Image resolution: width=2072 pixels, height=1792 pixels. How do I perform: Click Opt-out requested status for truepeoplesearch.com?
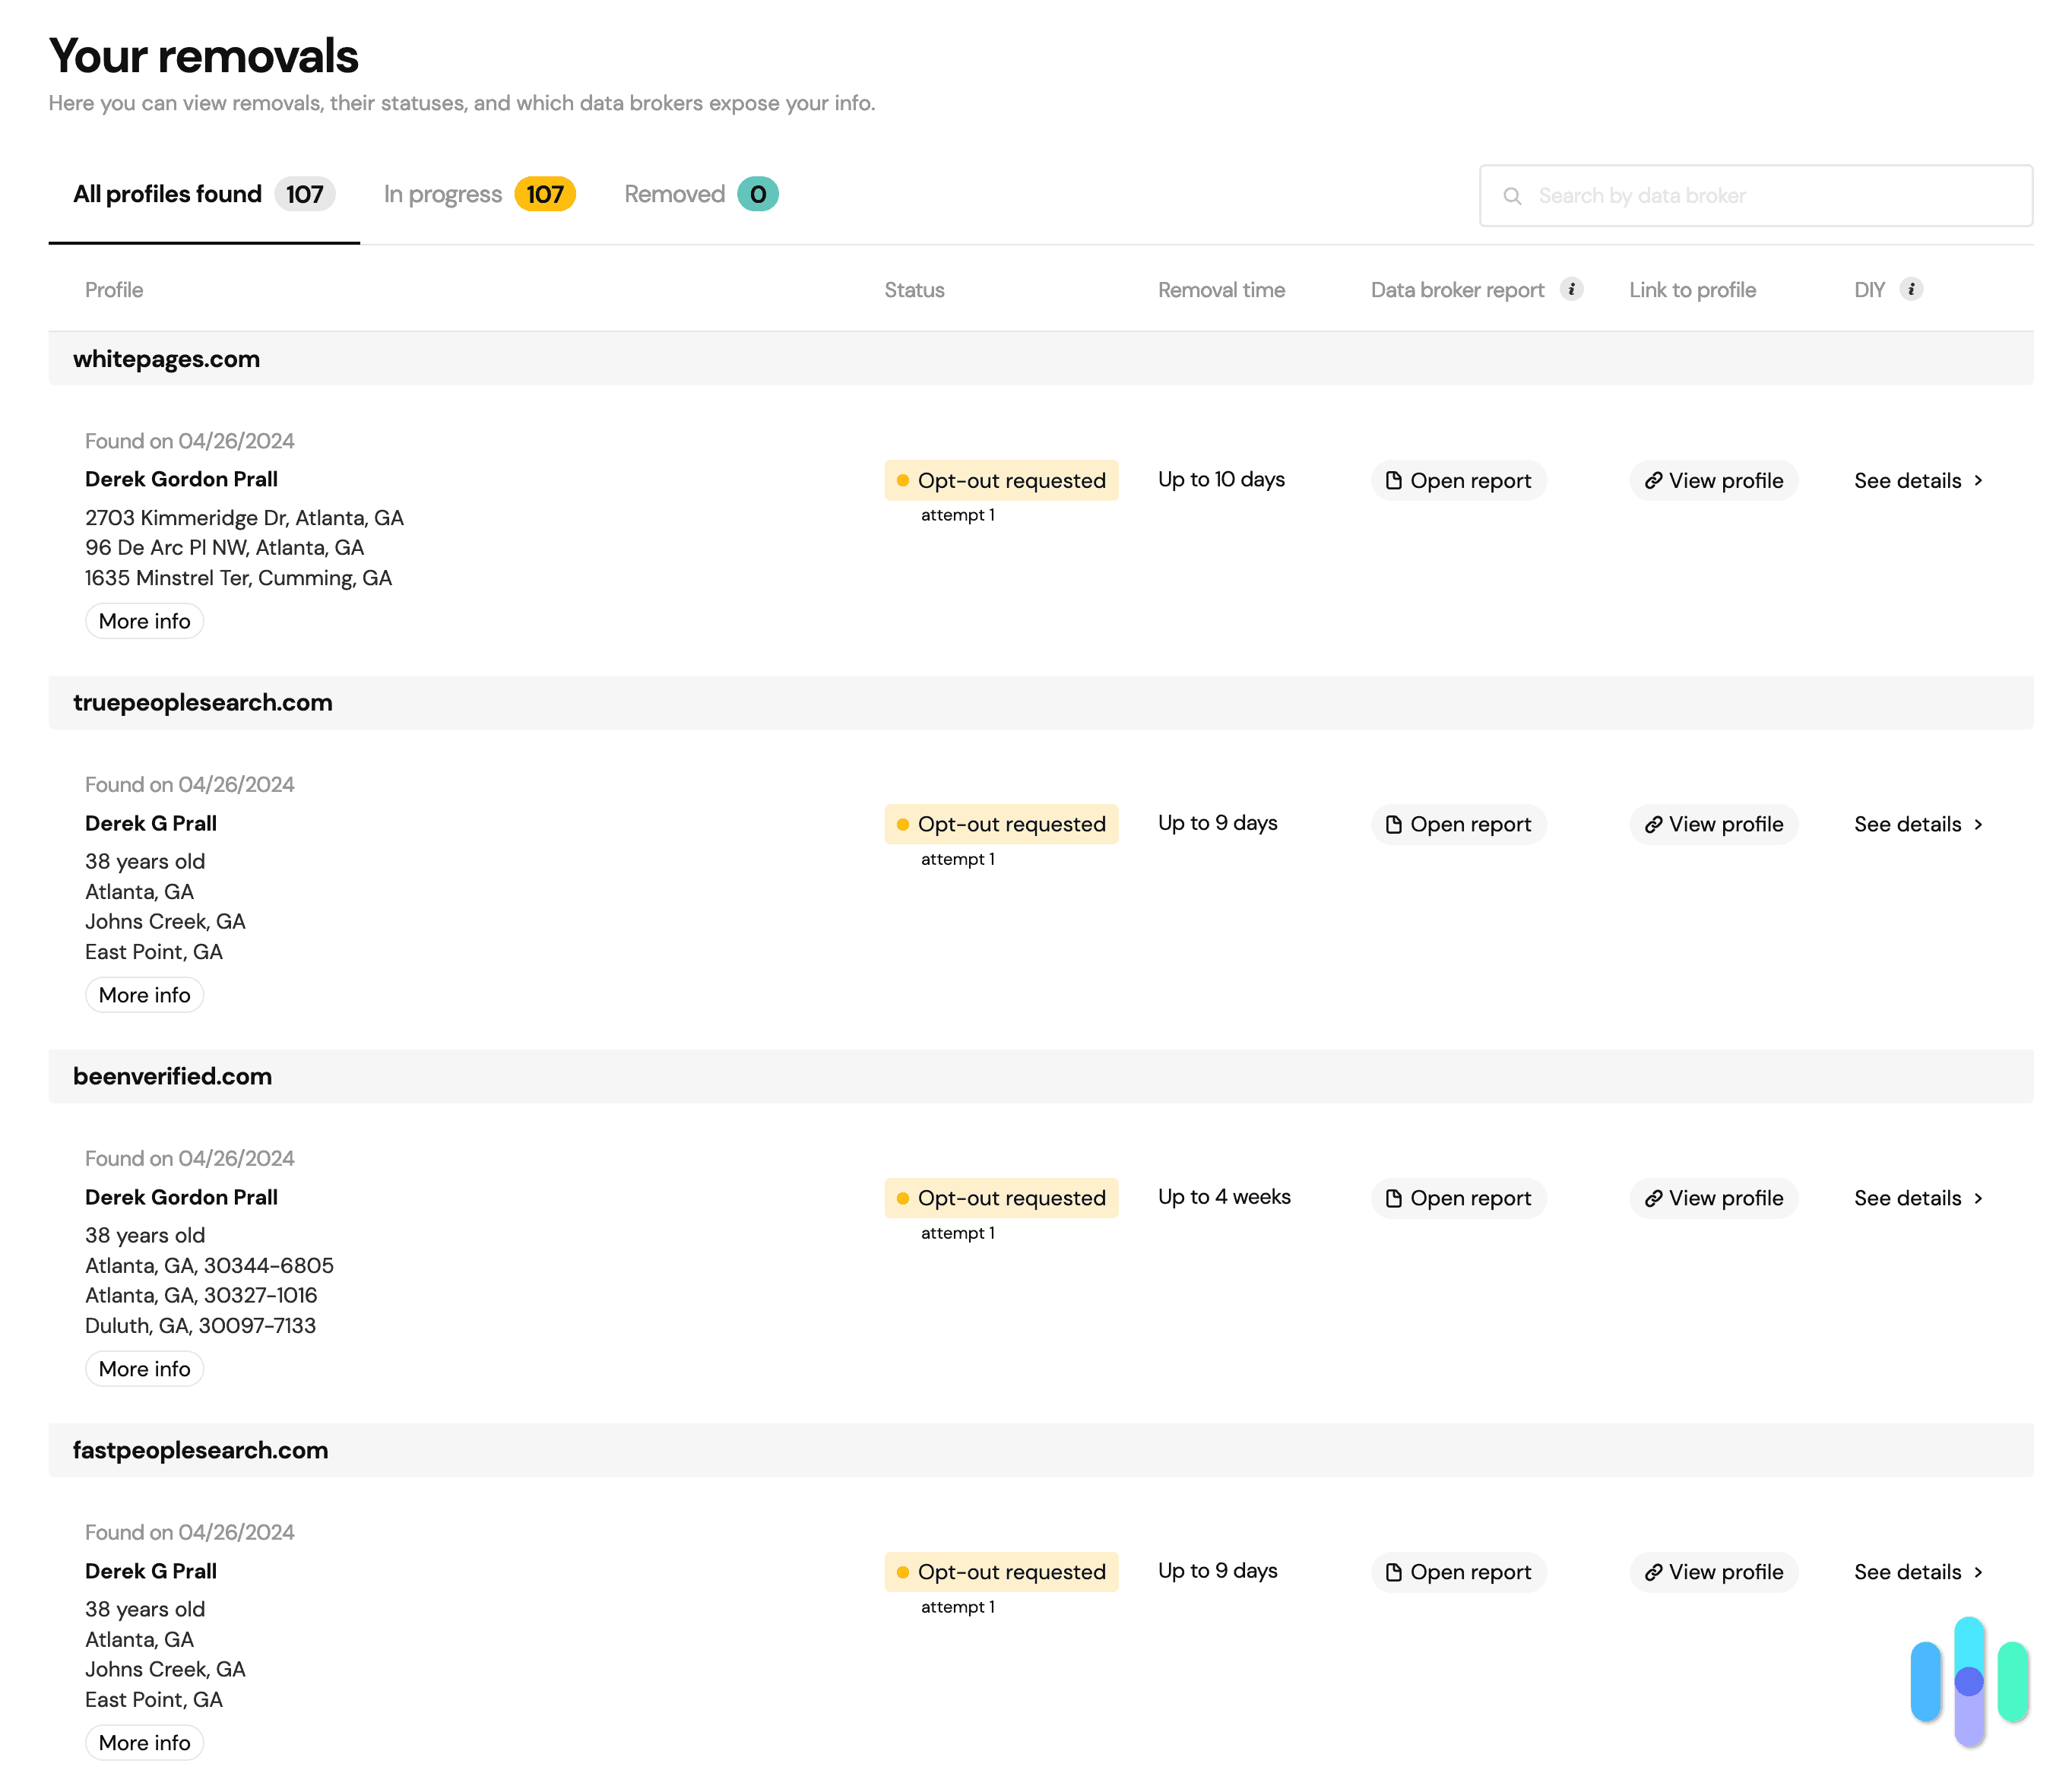click(x=1001, y=825)
